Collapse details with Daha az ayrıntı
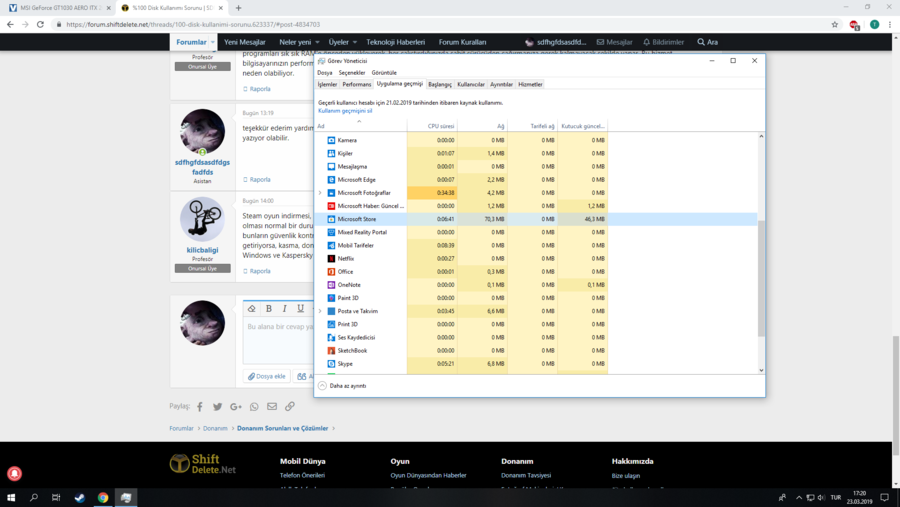 point(342,386)
